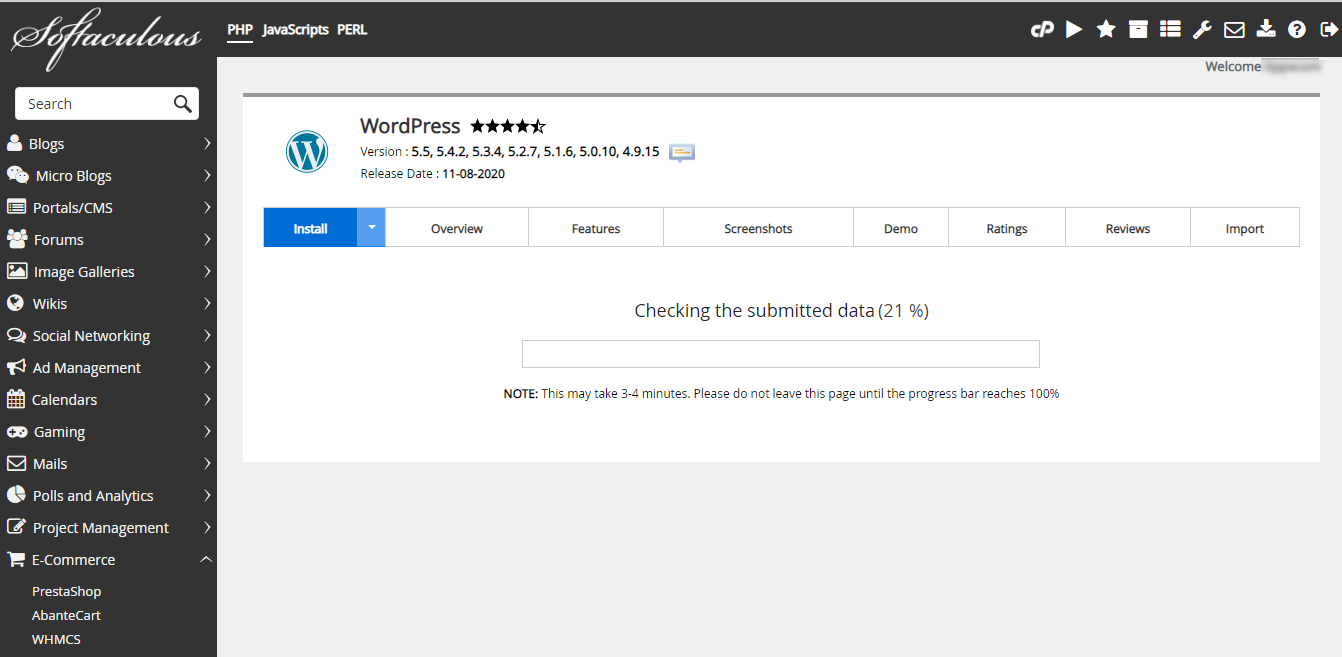Open the backups download icon
The width and height of the screenshot is (1342, 657).
(1266, 29)
